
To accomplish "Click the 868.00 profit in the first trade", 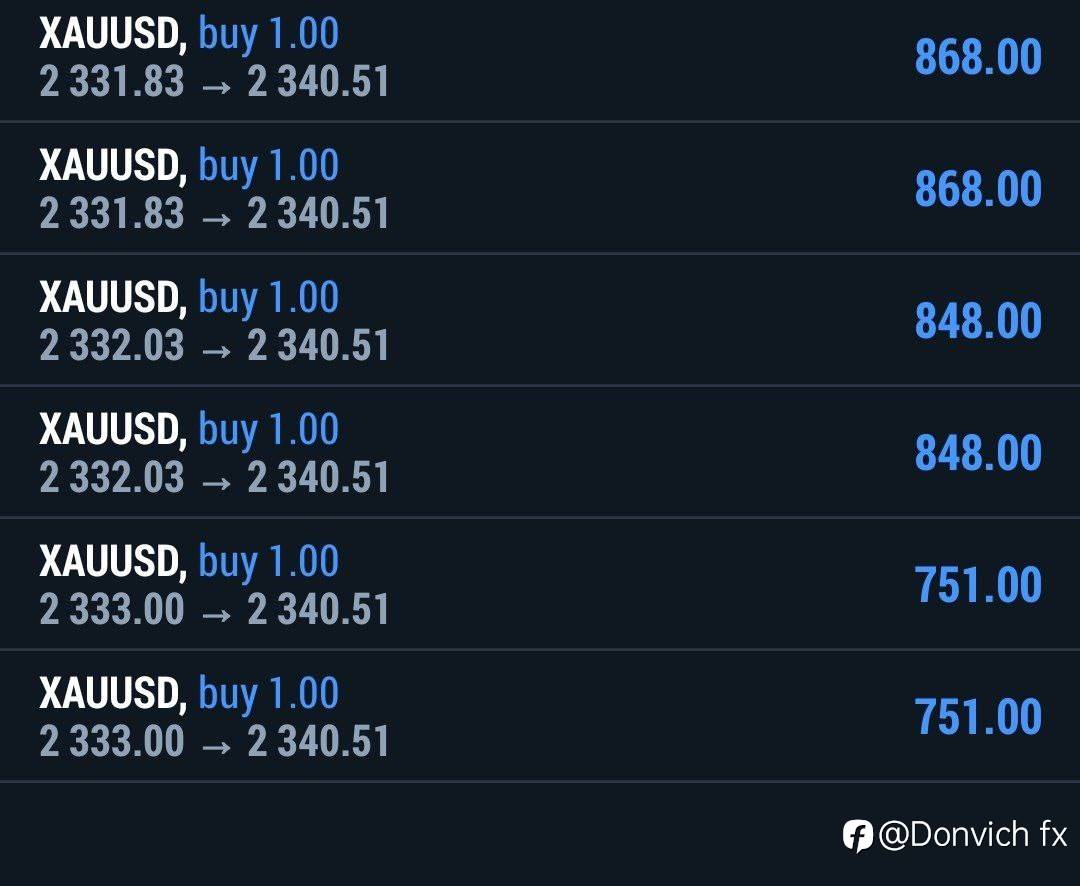I will click(977, 57).
